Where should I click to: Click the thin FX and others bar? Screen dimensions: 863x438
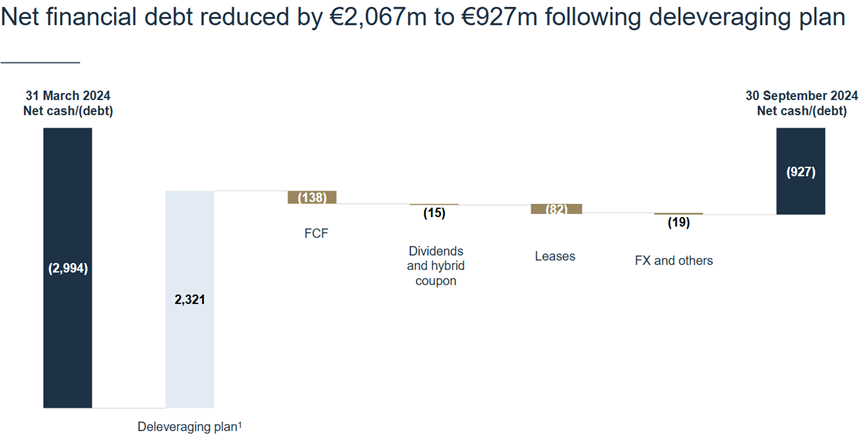678,213
